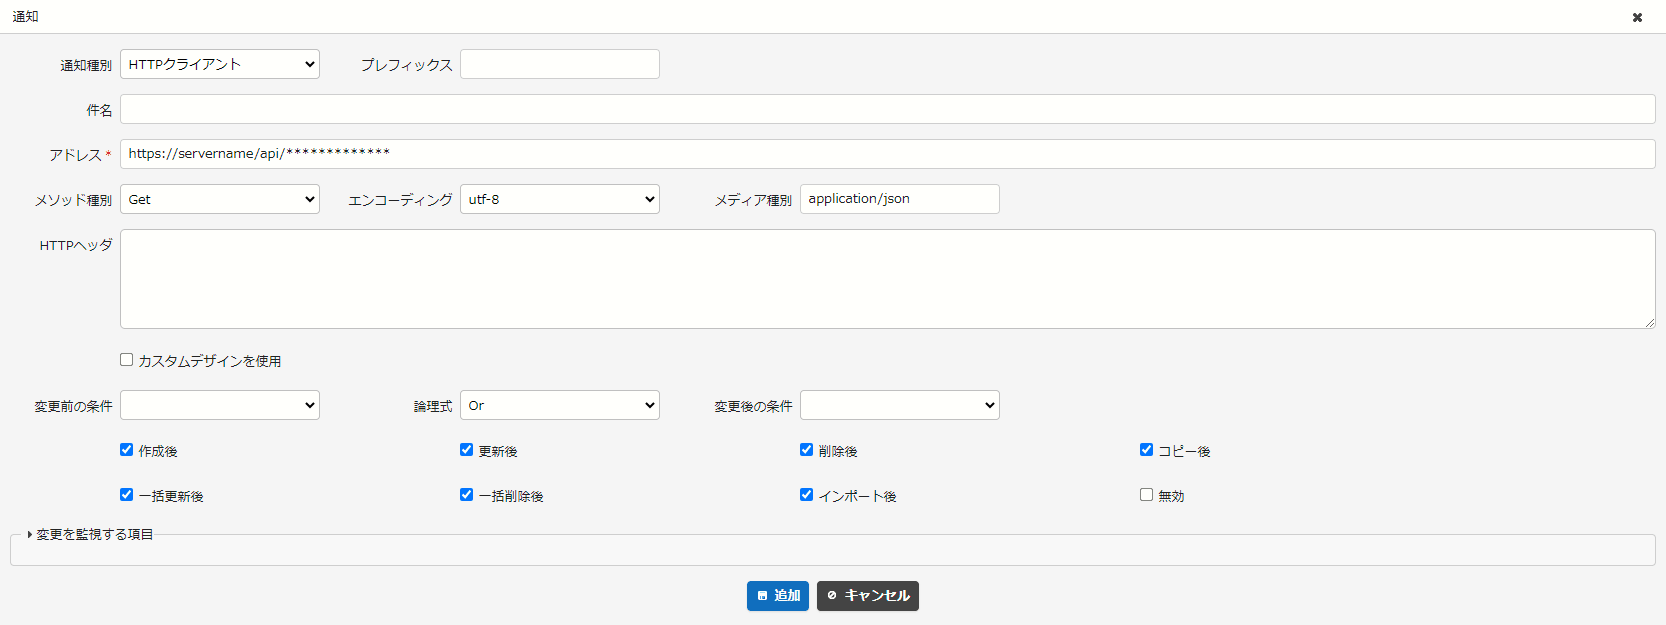Click inside the HTTPヘッダ text area
The image size is (1666, 625).
point(888,279)
